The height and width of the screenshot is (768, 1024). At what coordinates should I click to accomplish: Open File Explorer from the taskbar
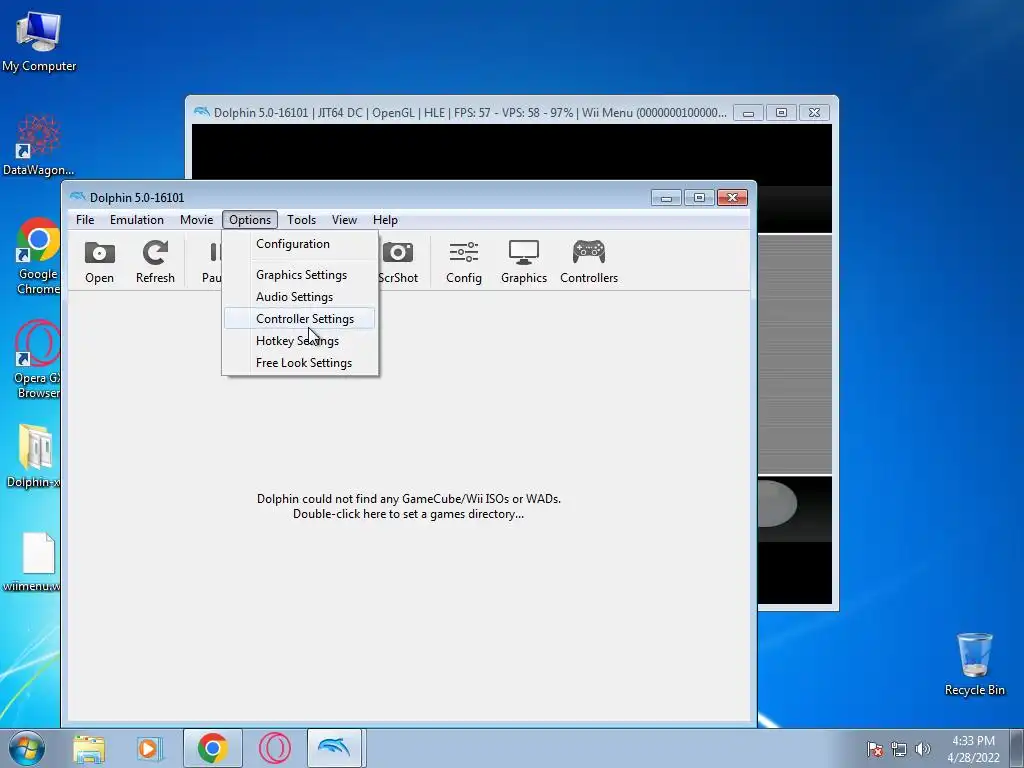(x=89, y=748)
